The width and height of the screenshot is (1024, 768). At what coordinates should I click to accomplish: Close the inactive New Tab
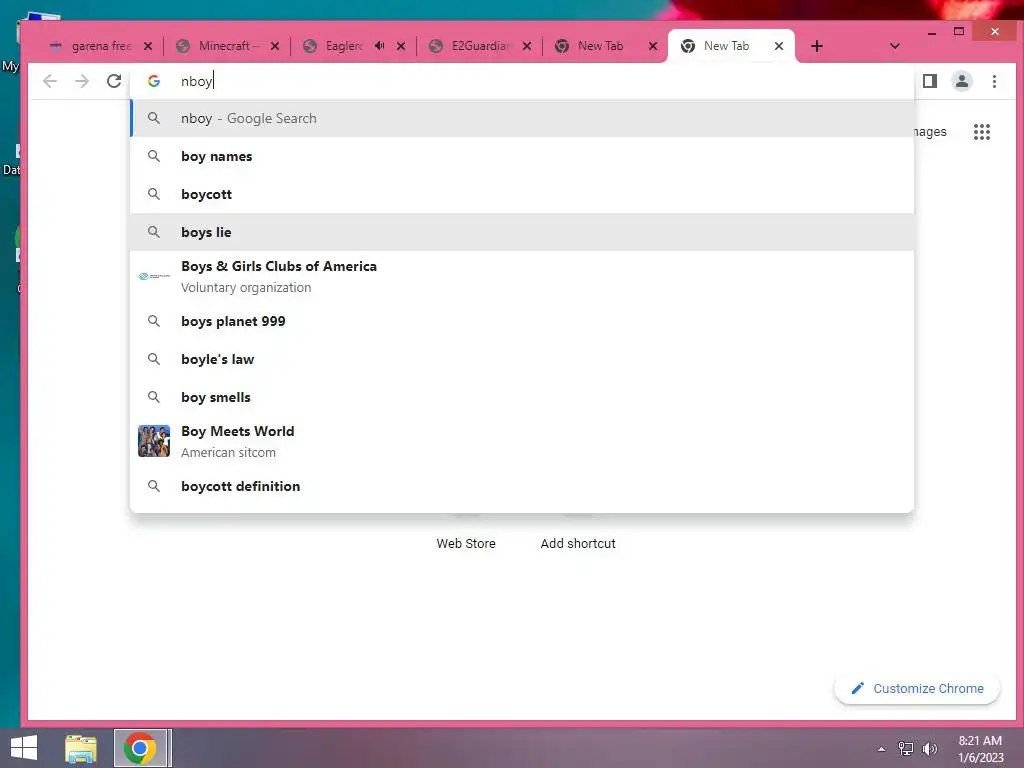coord(652,46)
